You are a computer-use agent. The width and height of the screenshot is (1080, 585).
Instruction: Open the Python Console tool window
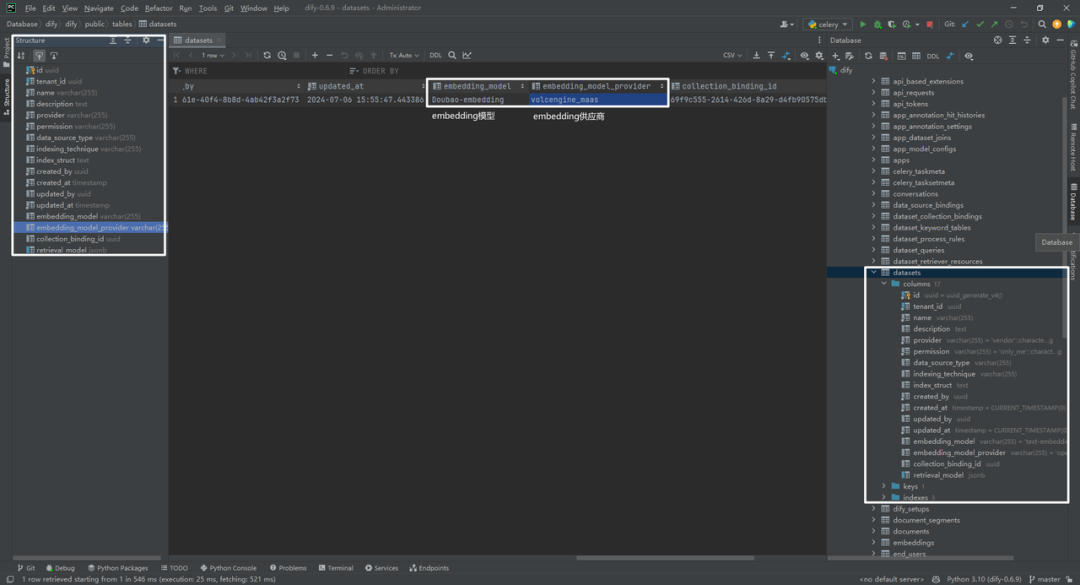228,568
